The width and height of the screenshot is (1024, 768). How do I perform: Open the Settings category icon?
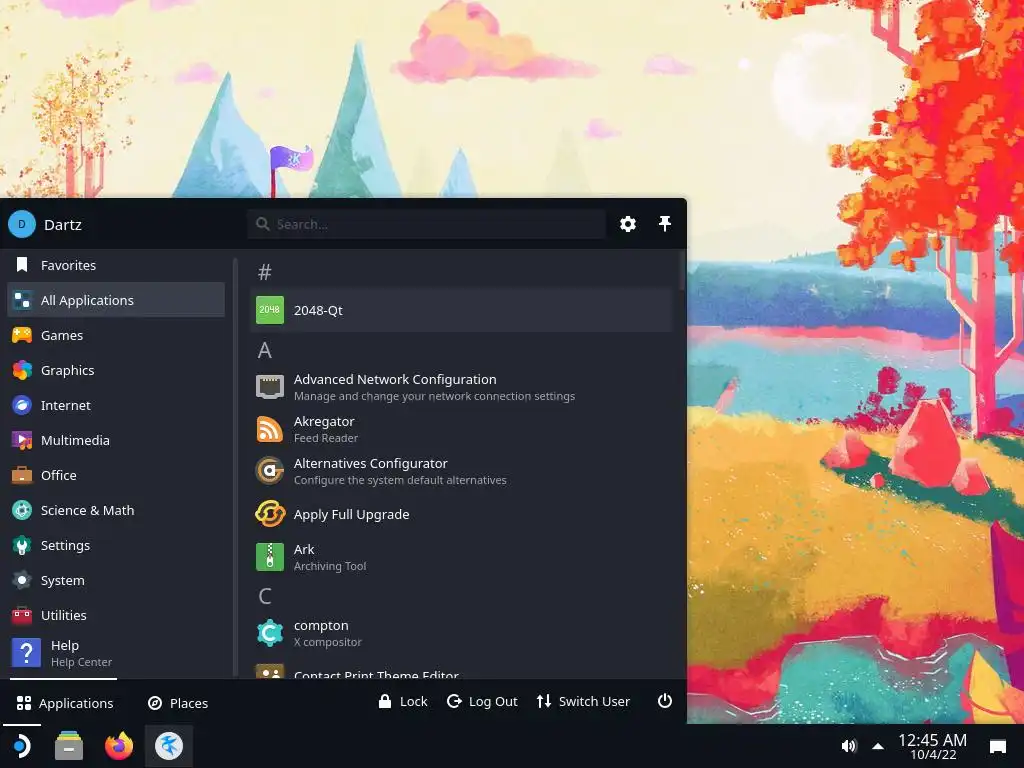pos(22,545)
